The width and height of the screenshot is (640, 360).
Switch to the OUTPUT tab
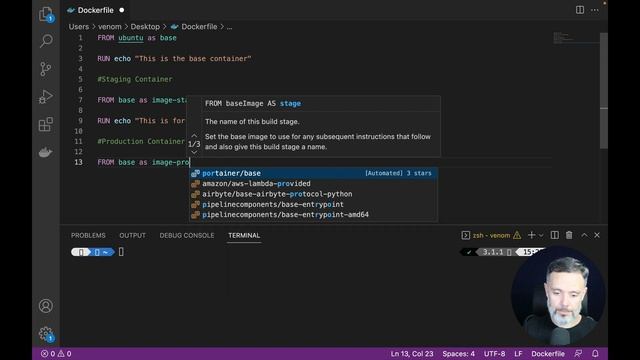pos(132,236)
